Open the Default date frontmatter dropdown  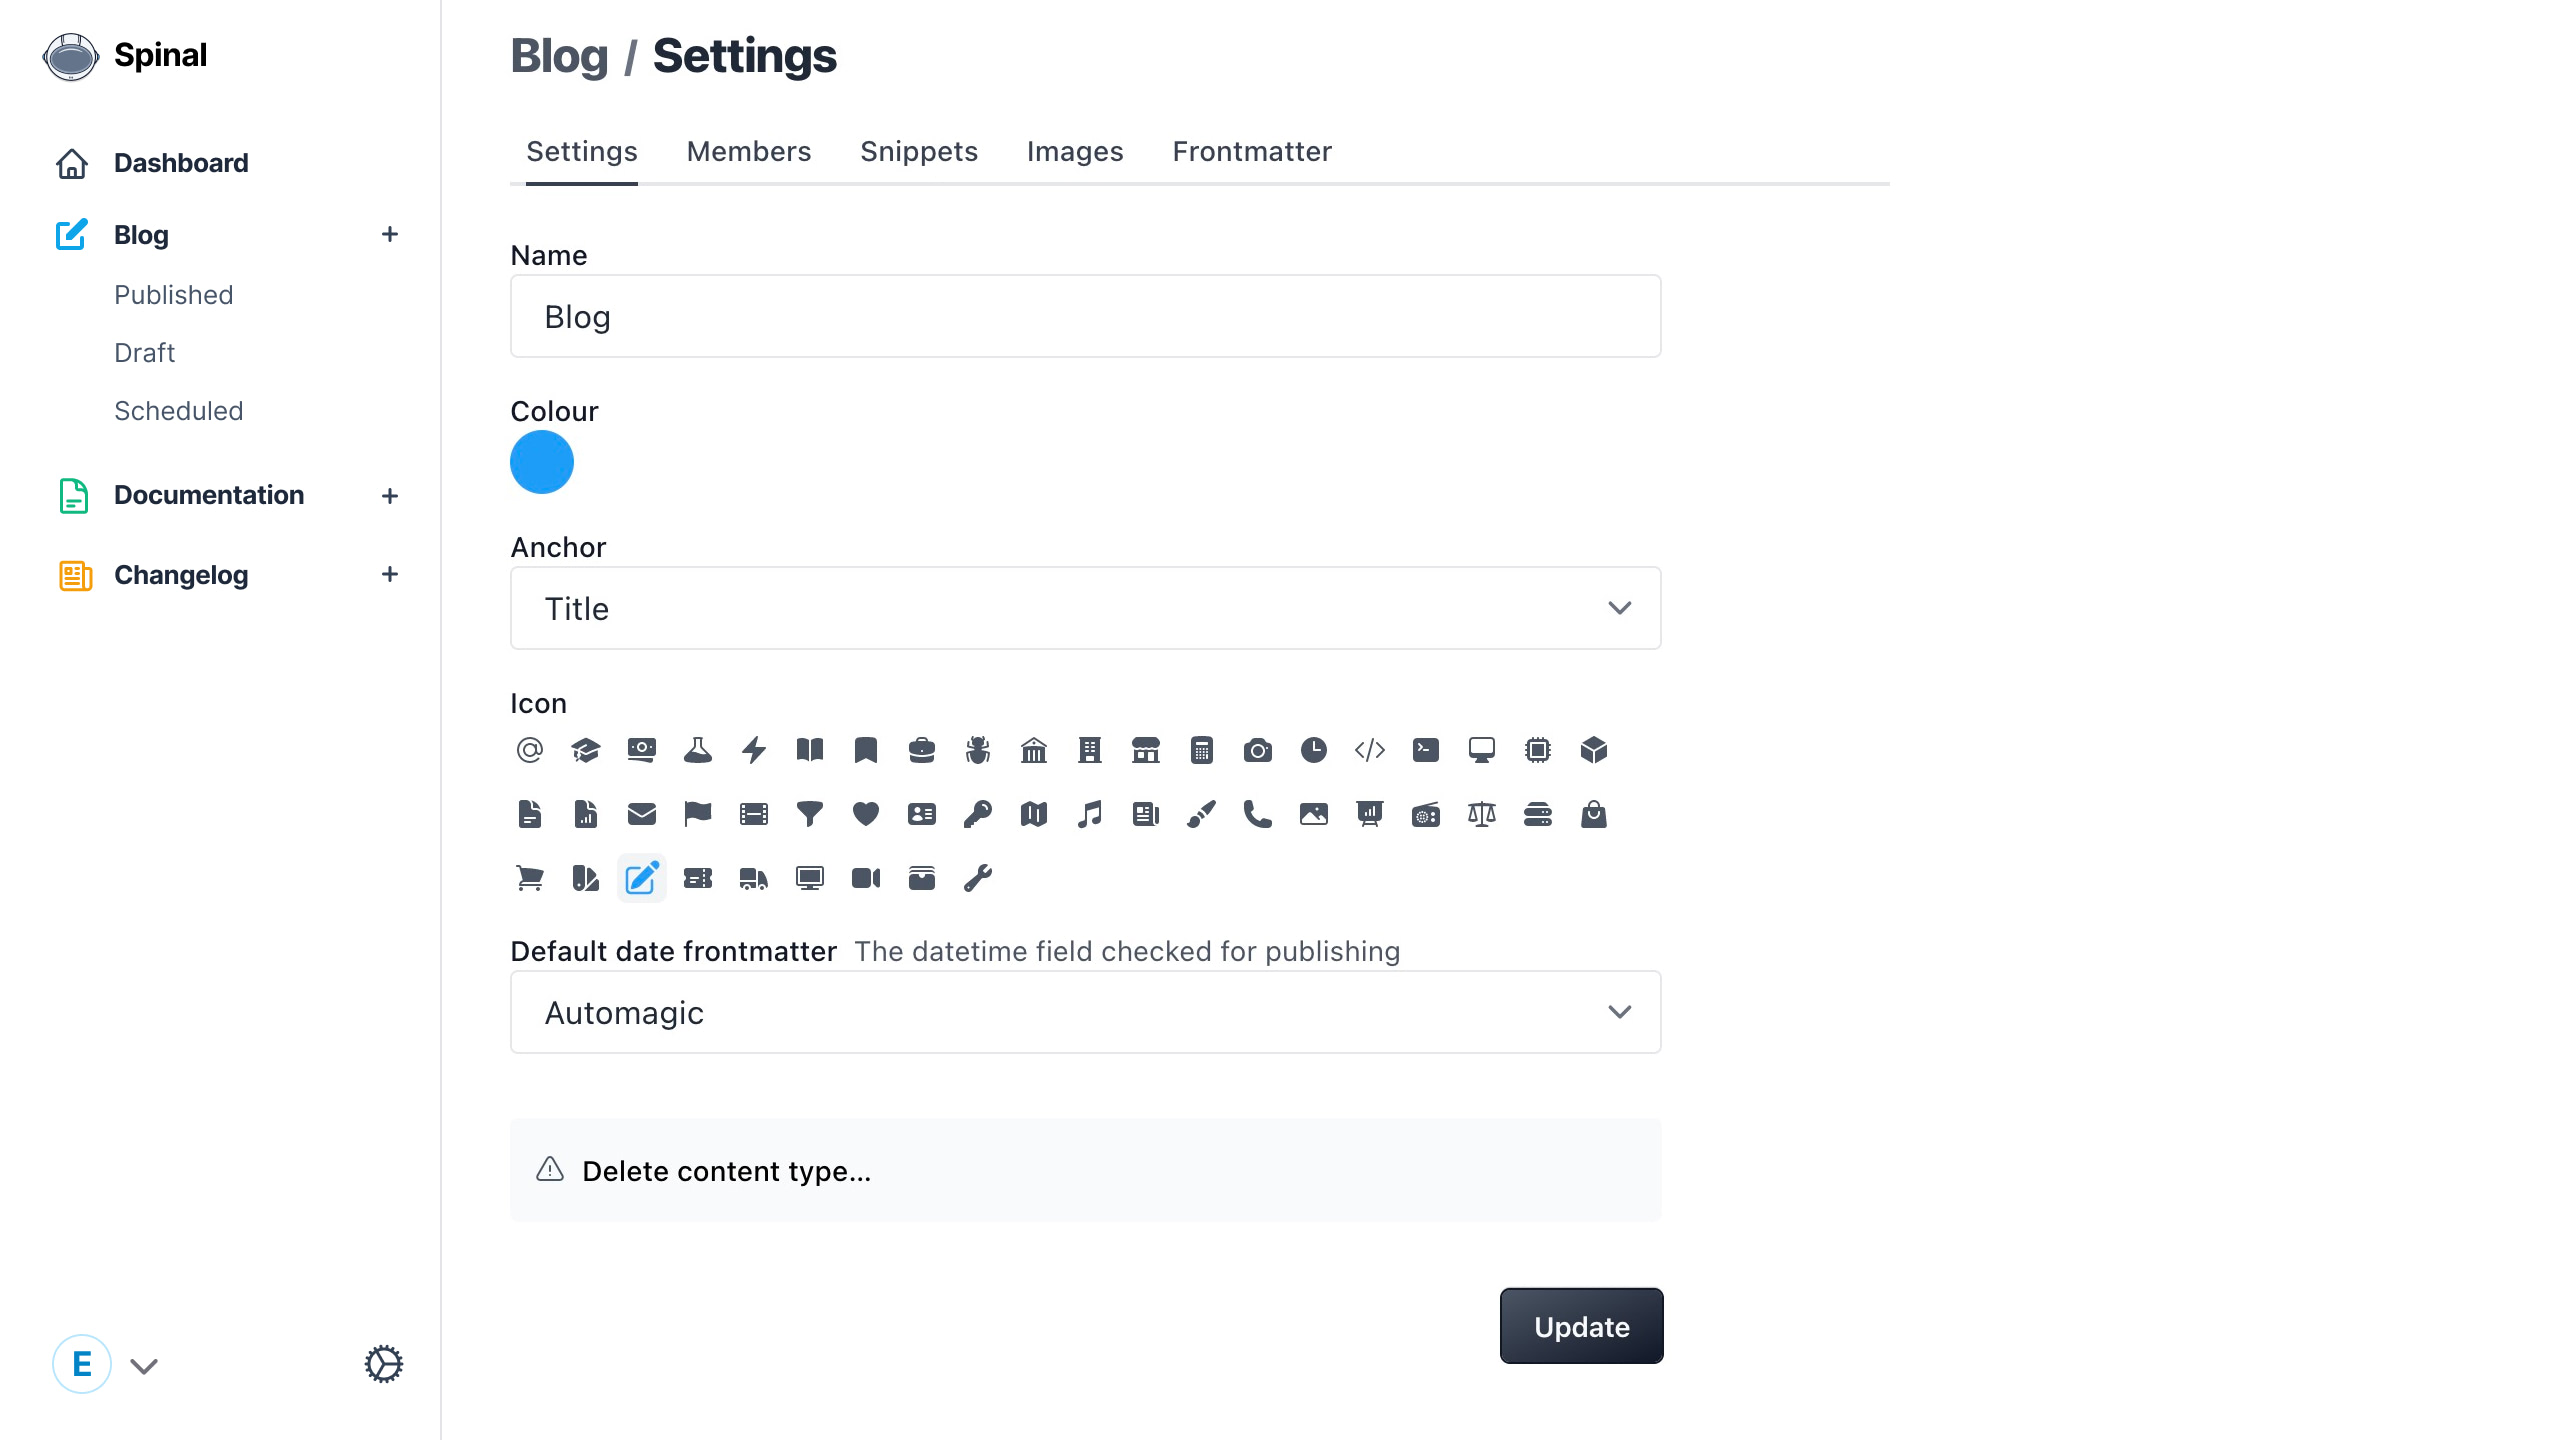click(x=1086, y=1012)
